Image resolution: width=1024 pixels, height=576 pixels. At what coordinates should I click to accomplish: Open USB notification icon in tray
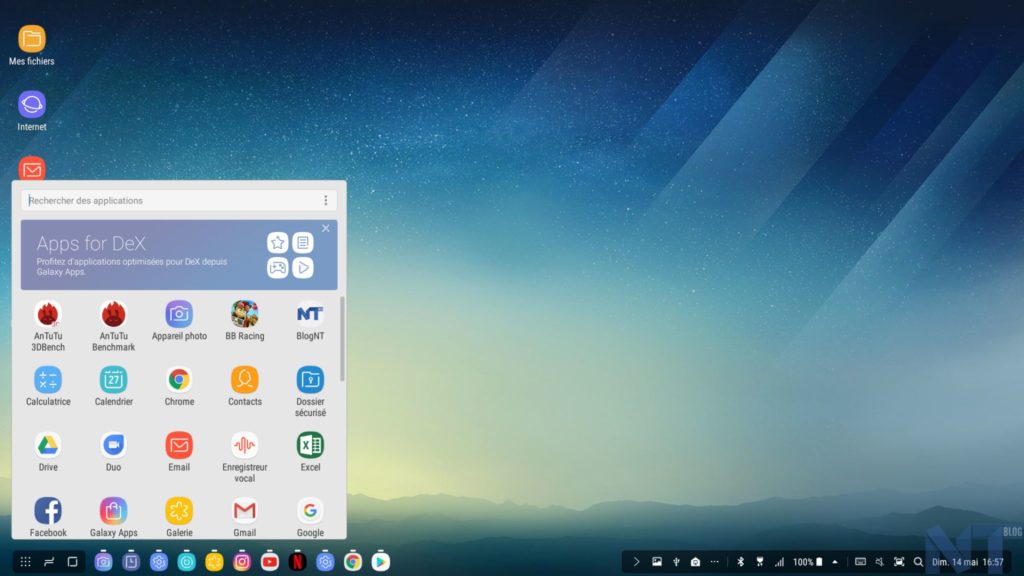(x=676, y=562)
